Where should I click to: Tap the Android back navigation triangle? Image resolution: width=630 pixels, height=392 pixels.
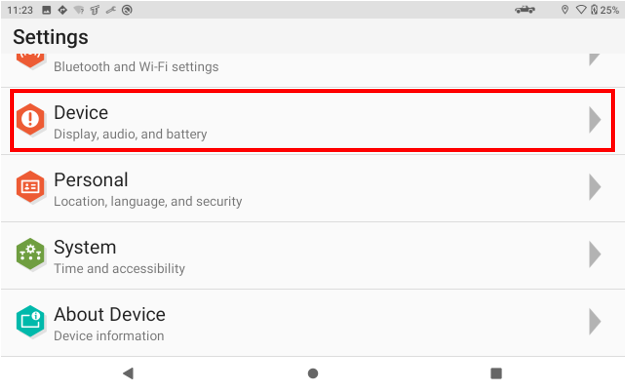128,374
